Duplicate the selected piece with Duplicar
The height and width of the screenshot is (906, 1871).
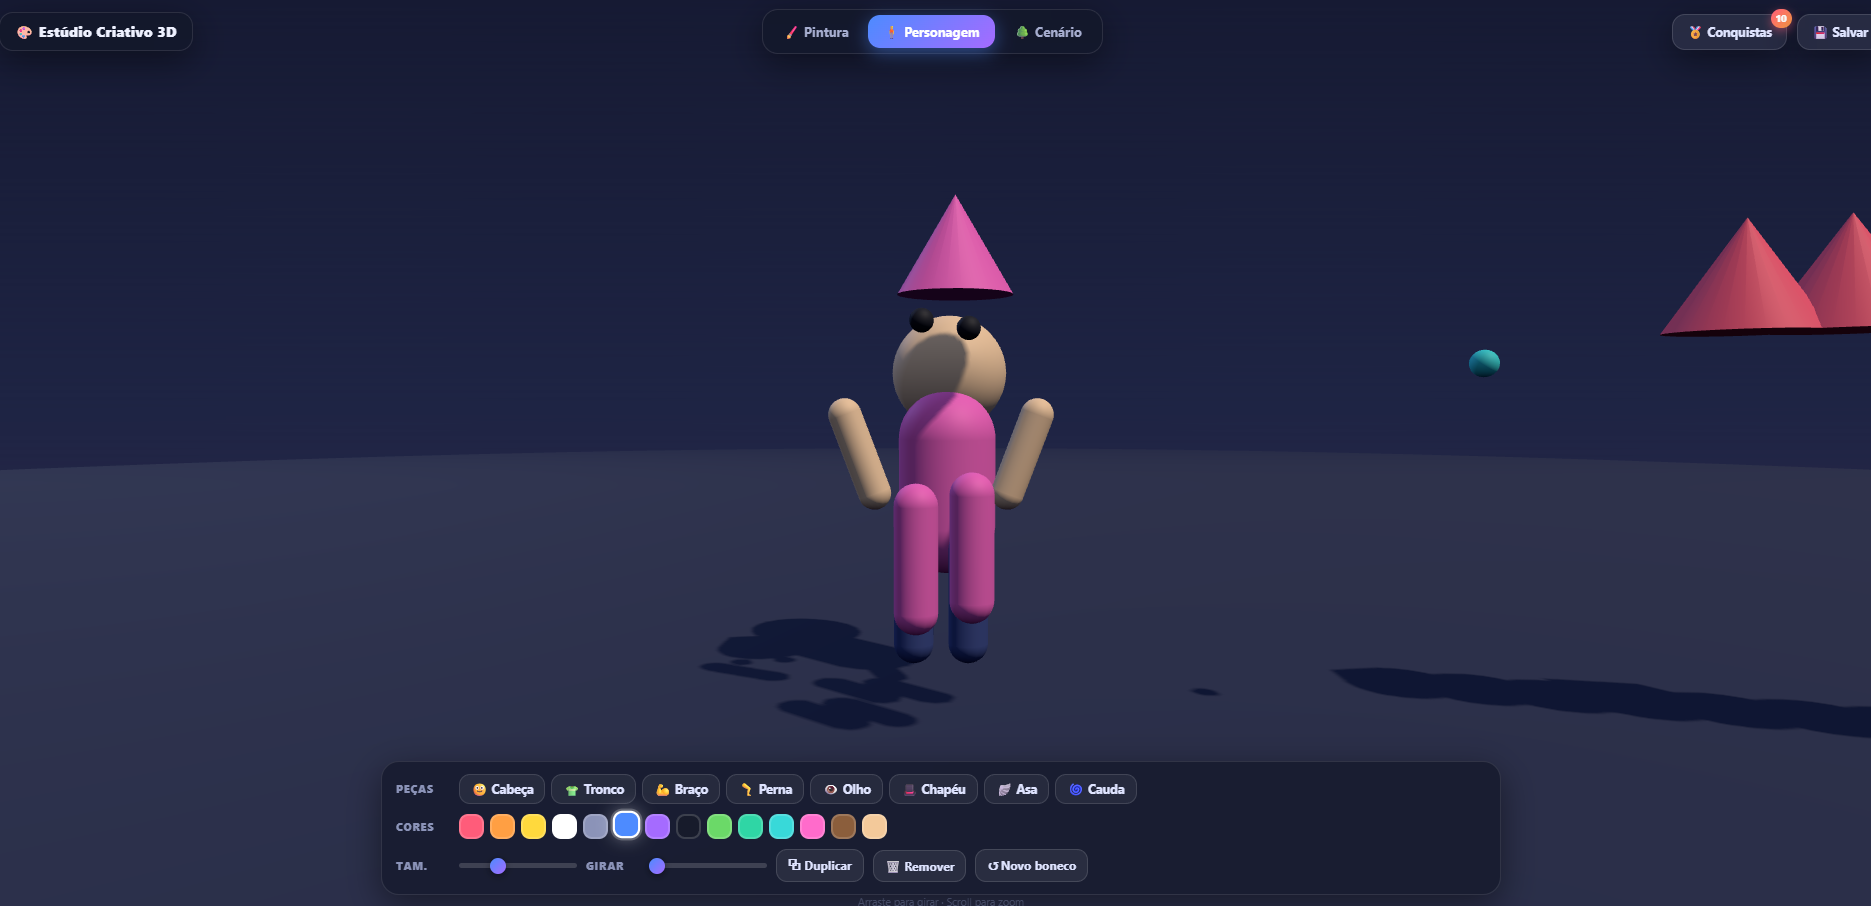(x=820, y=866)
